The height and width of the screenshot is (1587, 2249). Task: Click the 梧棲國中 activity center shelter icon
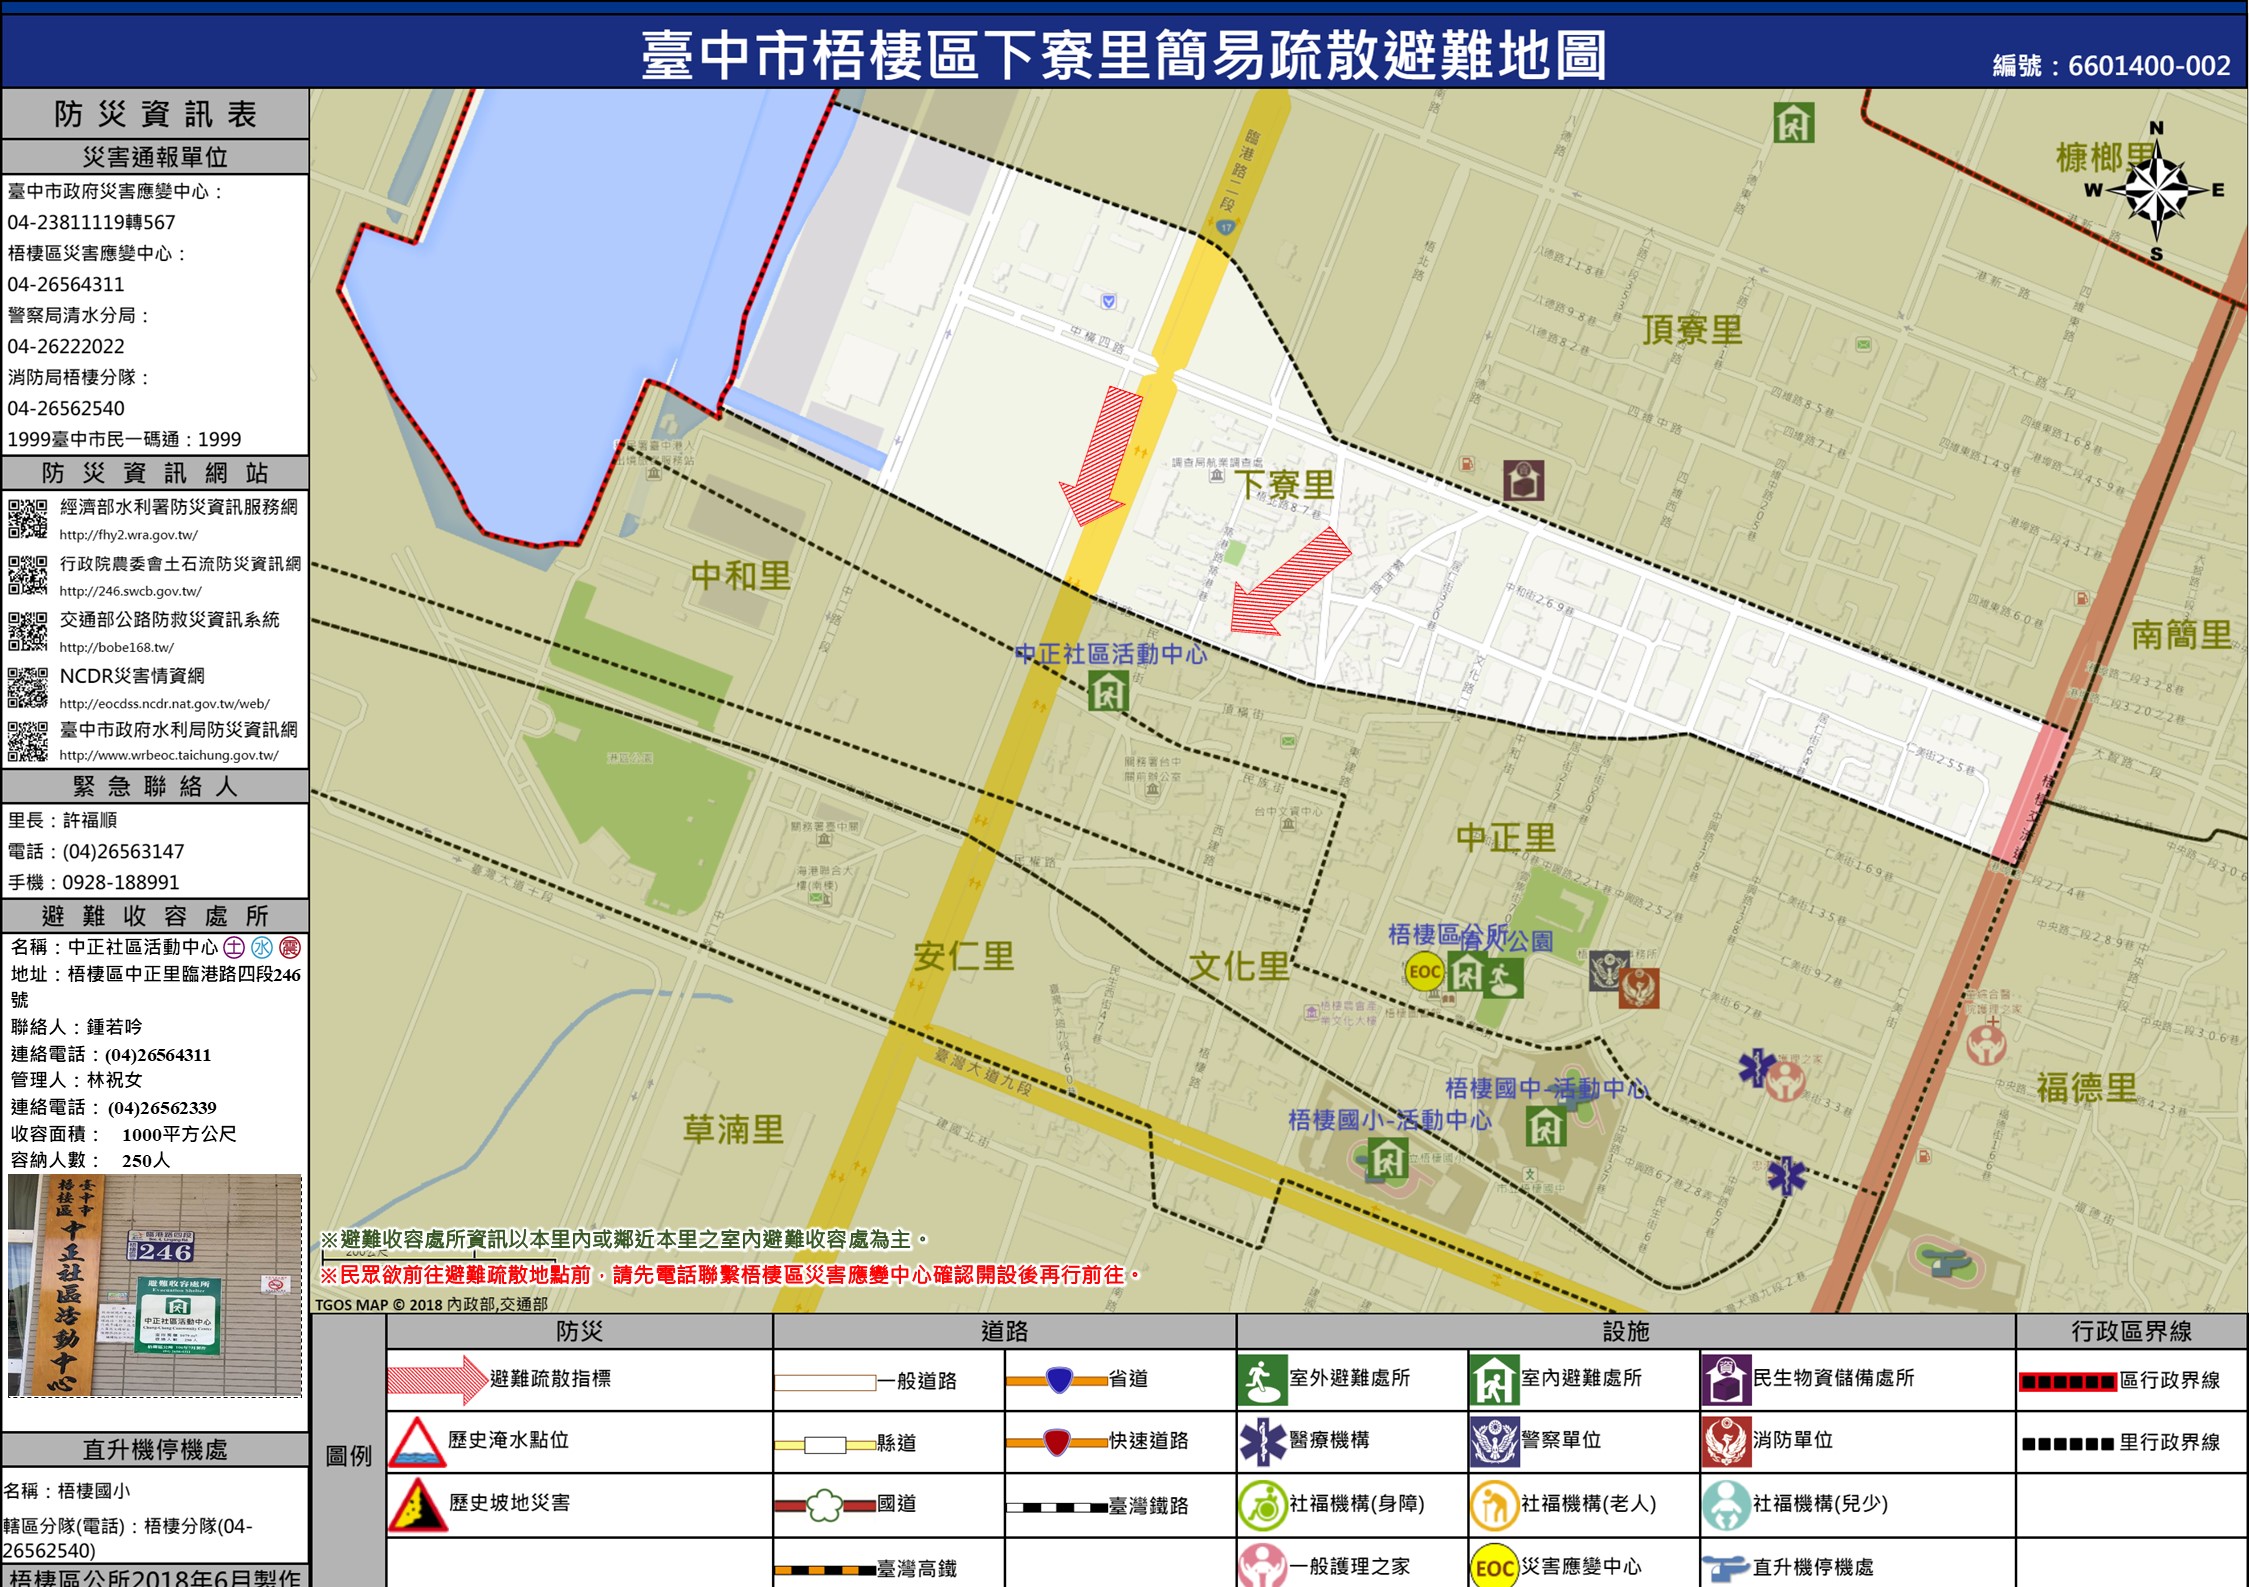click(1546, 1127)
